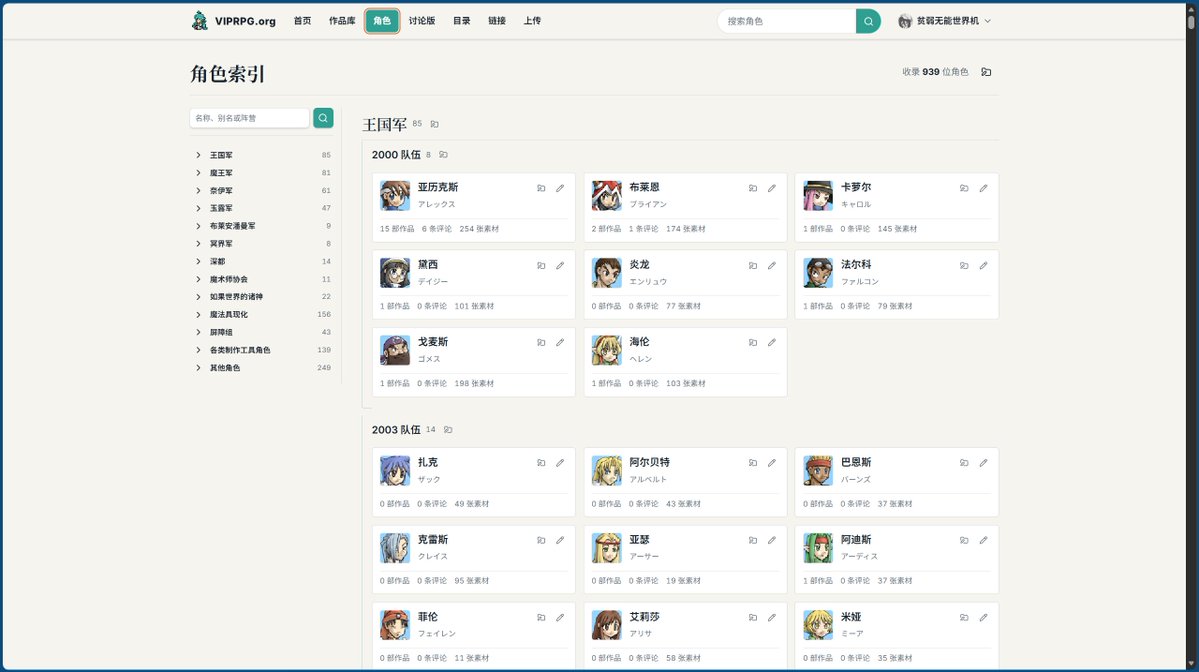Viewport: 1199px width, 672px height.
Task: Expand the 冥界军 sidebar category
Action: 198,244
